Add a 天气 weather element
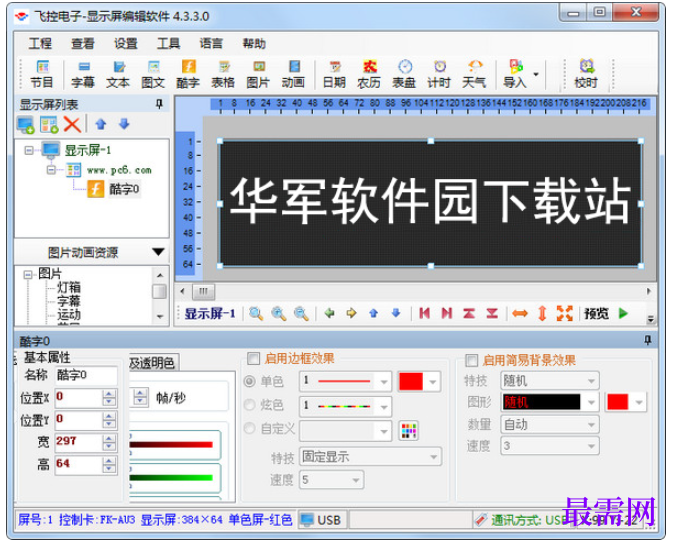This screenshot has height=543, width=674. click(x=475, y=74)
